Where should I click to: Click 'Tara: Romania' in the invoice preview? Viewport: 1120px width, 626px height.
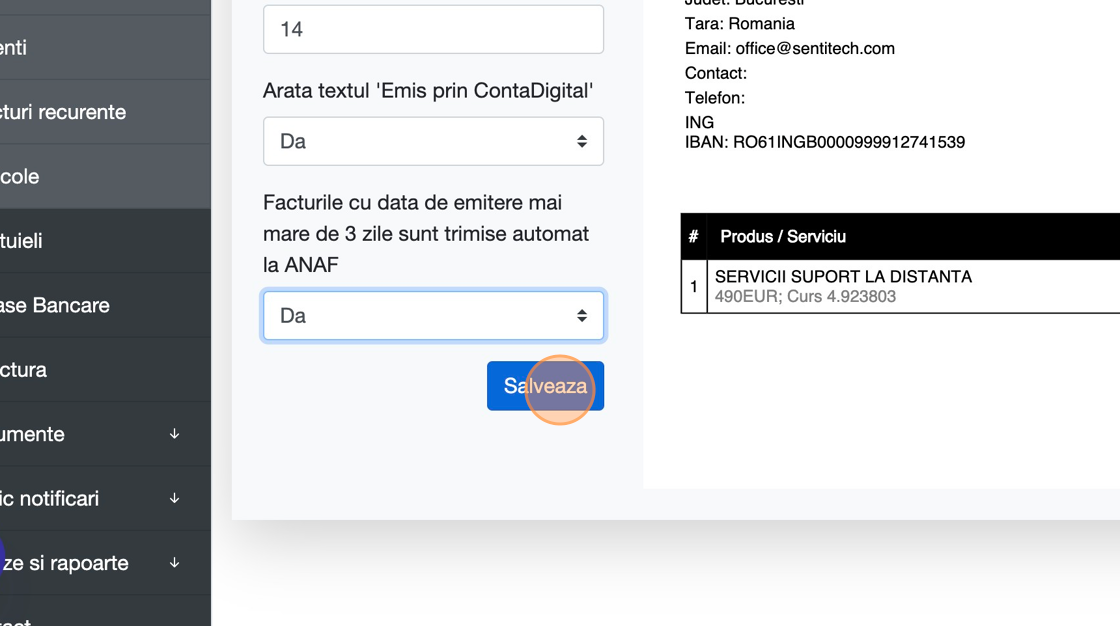[x=740, y=24]
